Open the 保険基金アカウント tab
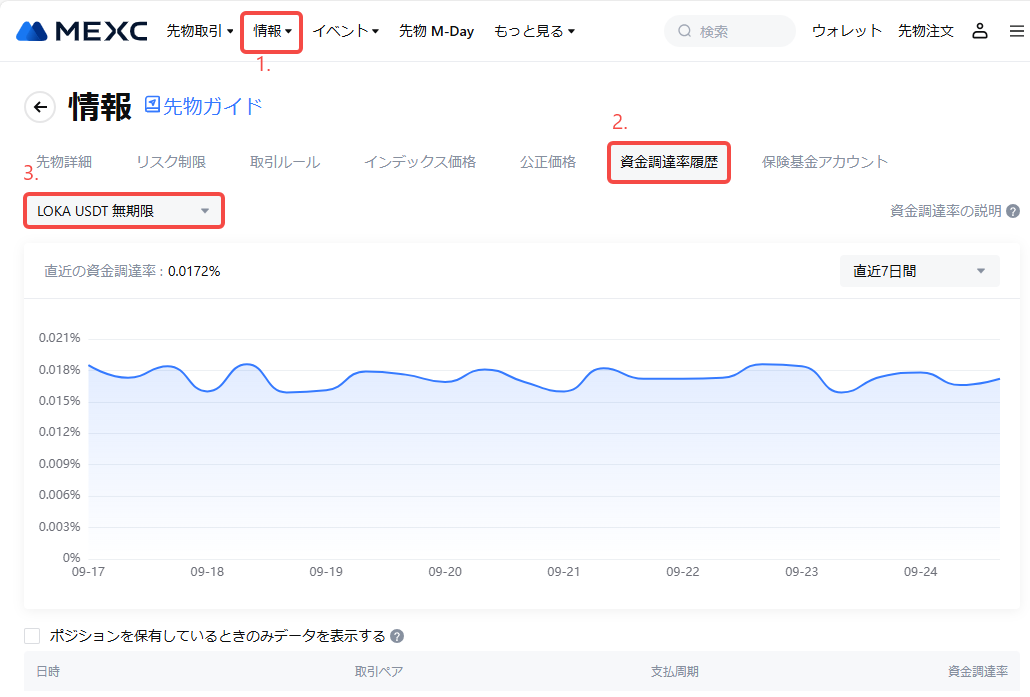This screenshot has height=697, width=1030. [824, 162]
